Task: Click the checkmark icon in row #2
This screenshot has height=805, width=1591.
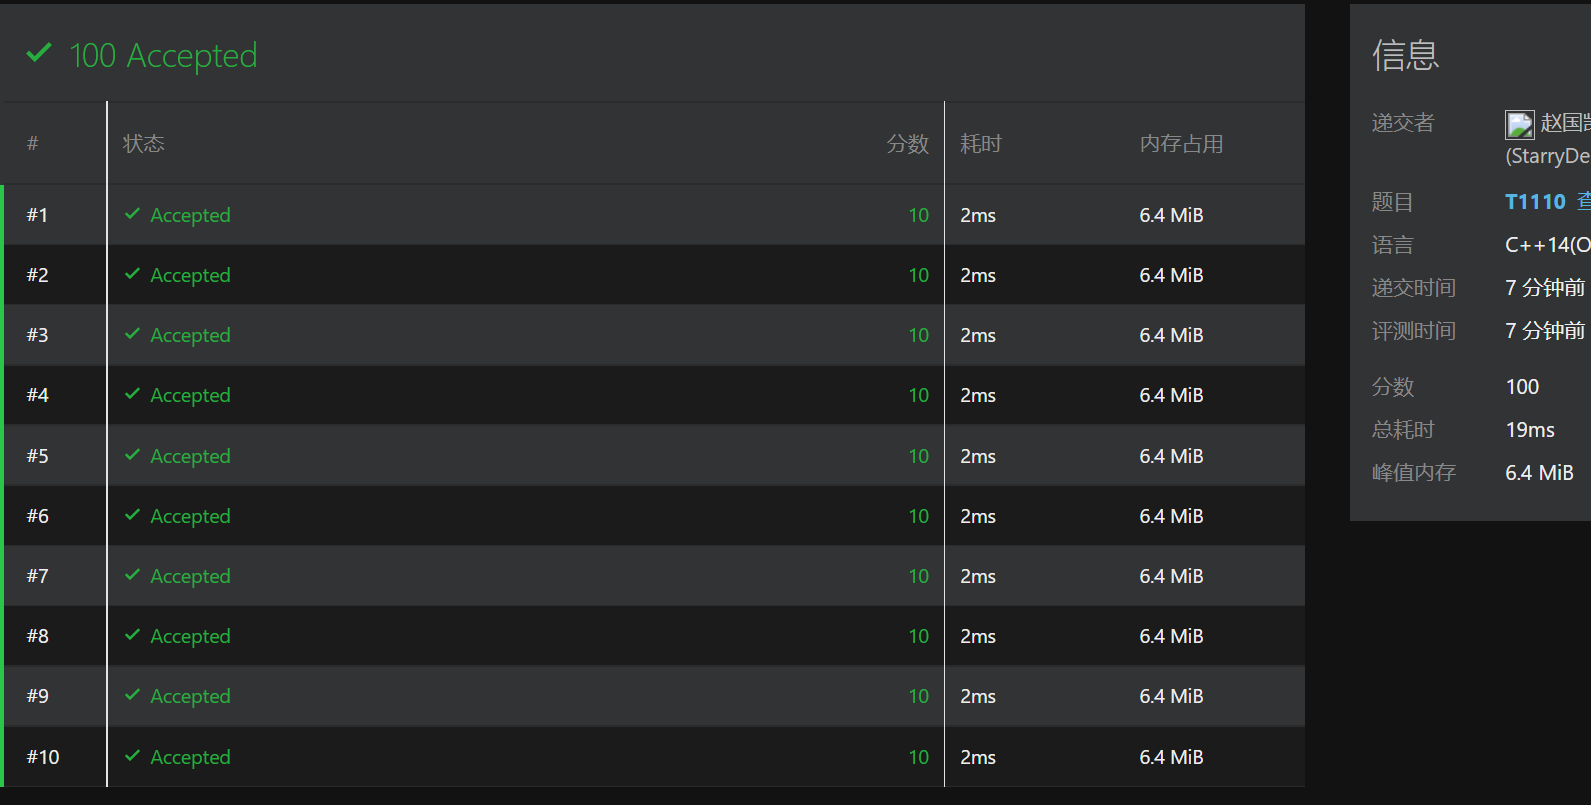Action: click(132, 274)
